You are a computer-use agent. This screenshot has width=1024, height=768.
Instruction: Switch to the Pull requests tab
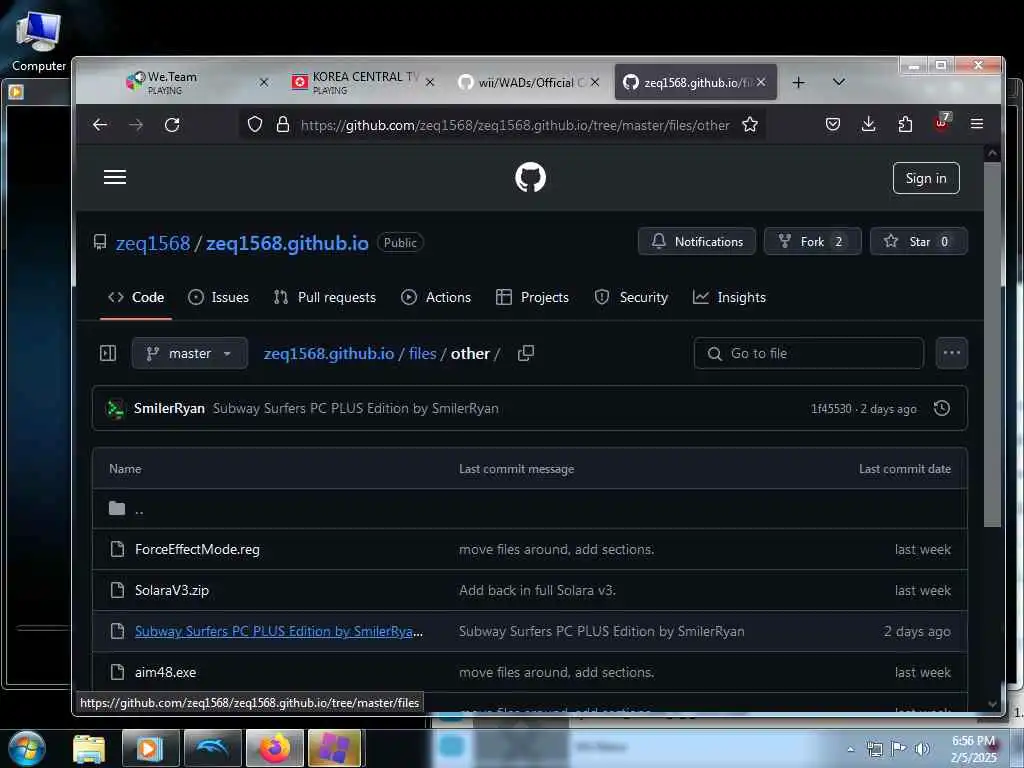click(325, 297)
